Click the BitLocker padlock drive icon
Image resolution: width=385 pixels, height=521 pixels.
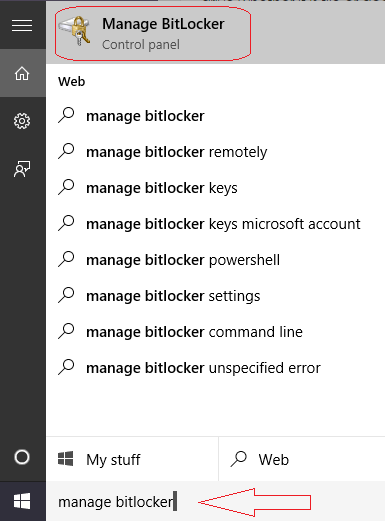coord(75,31)
